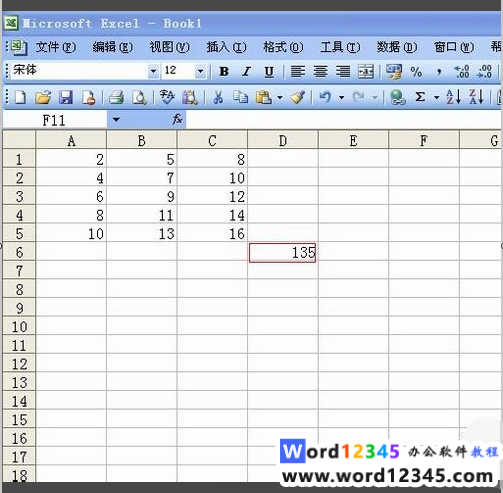Toggle Align Left
Screen dimensions: 503x493
click(298, 72)
